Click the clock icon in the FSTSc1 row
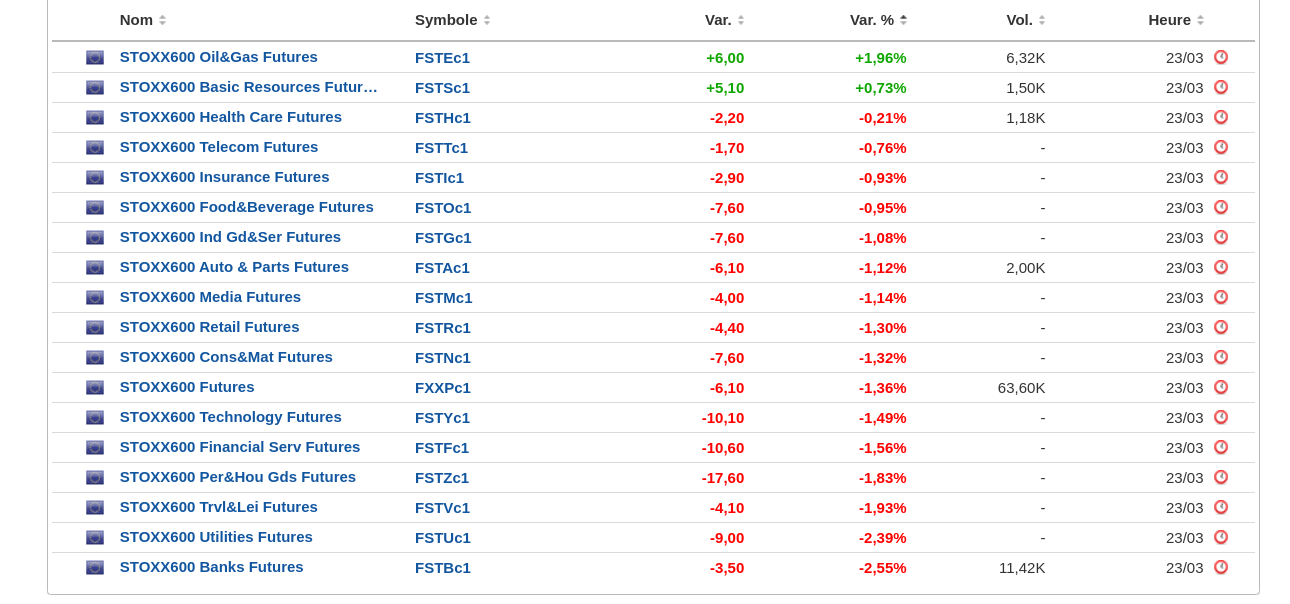 (x=1220, y=87)
